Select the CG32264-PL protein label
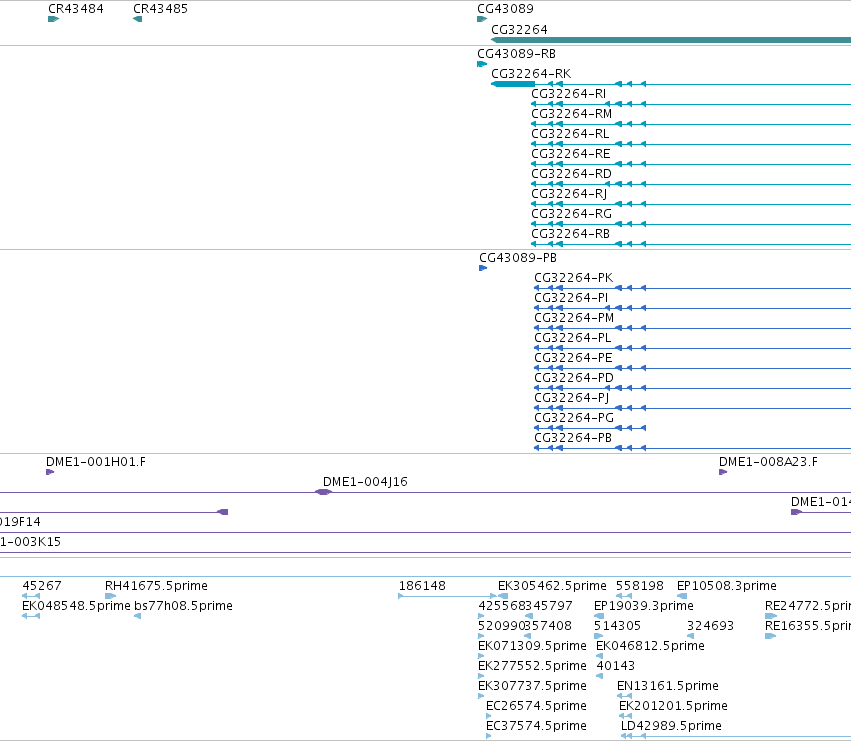Viewport: 851px width, 741px height. point(573,338)
